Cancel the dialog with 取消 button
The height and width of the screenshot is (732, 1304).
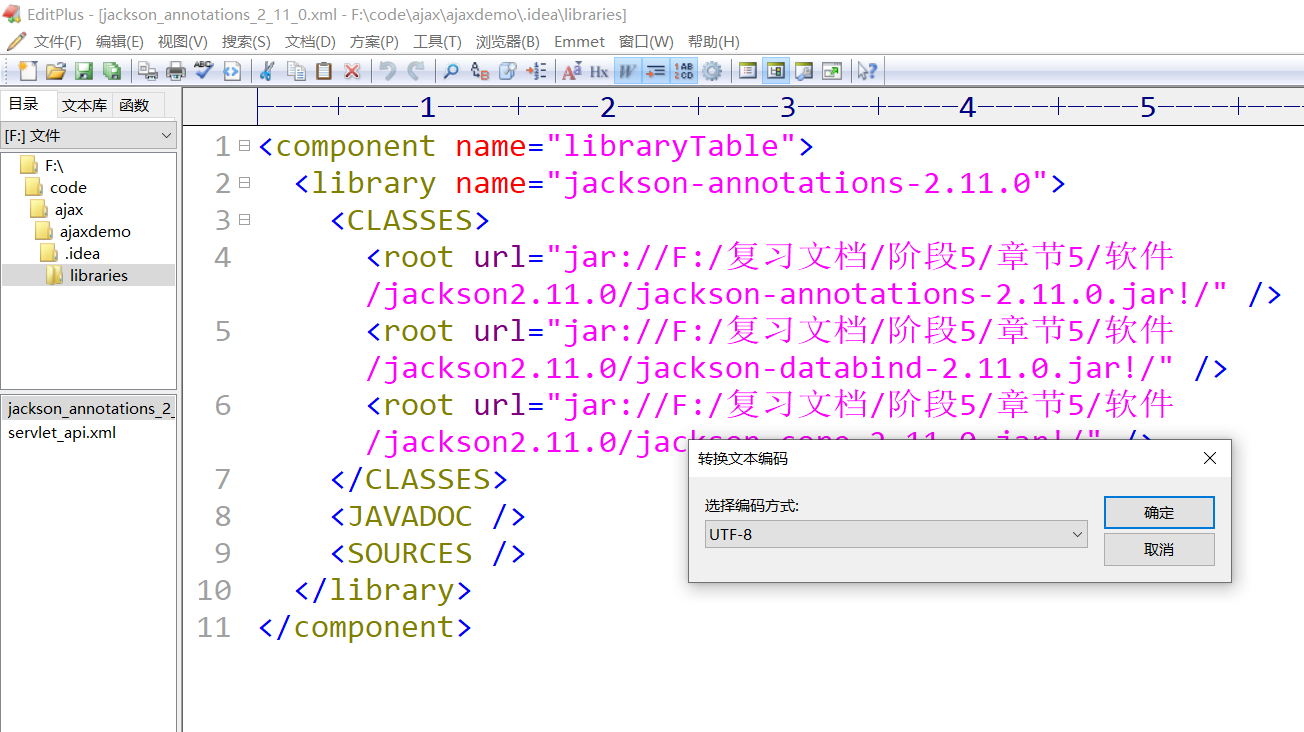point(1159,550)
